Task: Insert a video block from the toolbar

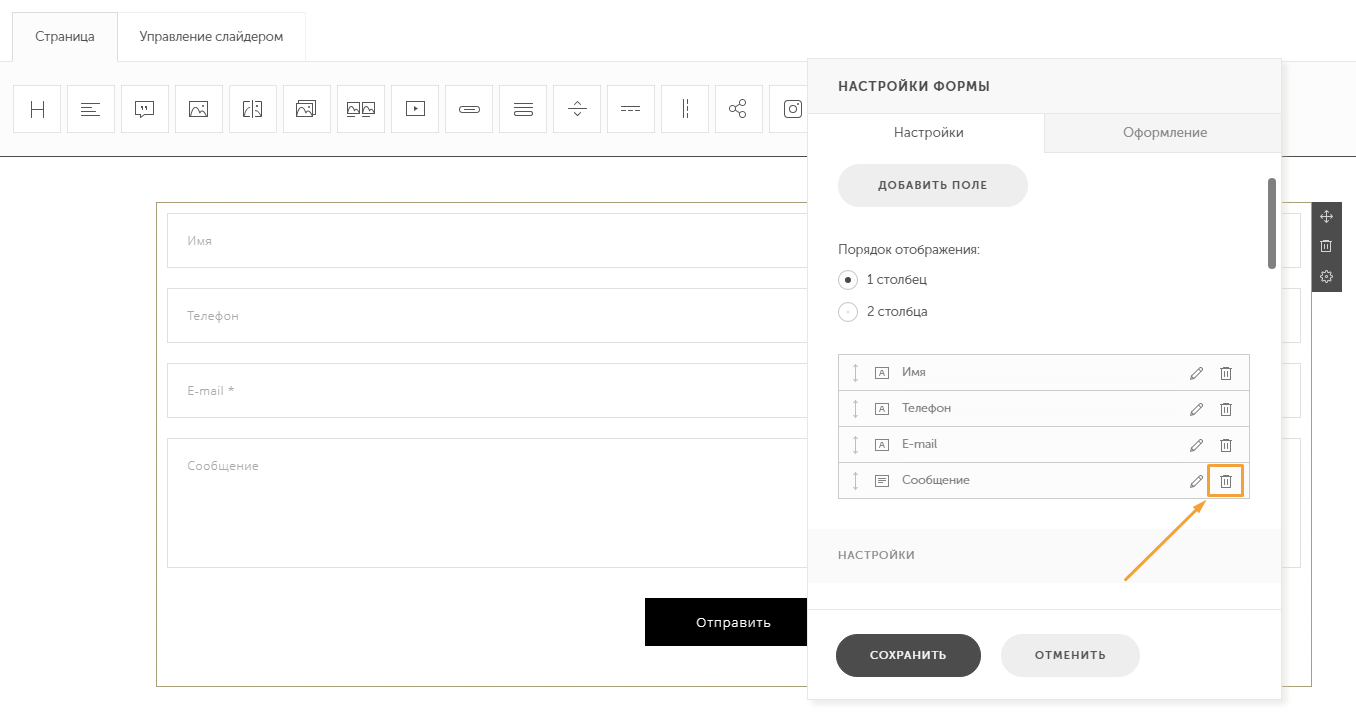Action: 415,109
